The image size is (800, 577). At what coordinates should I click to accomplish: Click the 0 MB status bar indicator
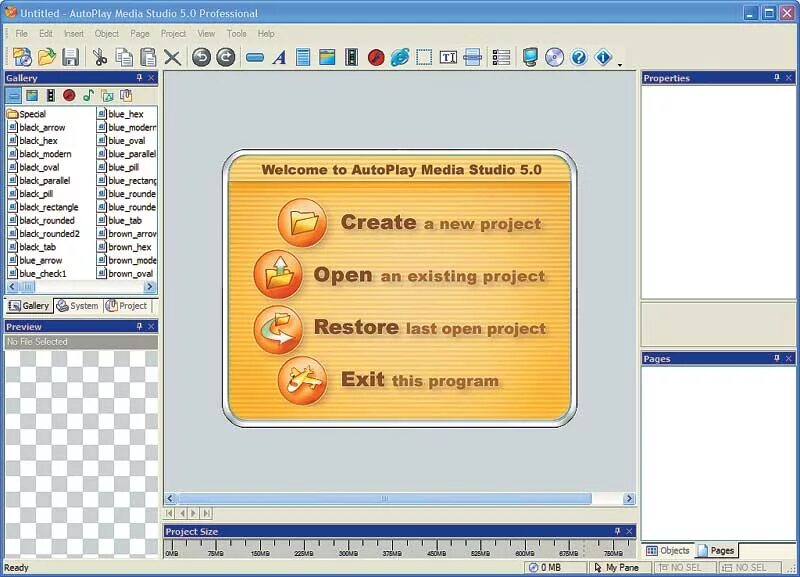coord(555,567)
